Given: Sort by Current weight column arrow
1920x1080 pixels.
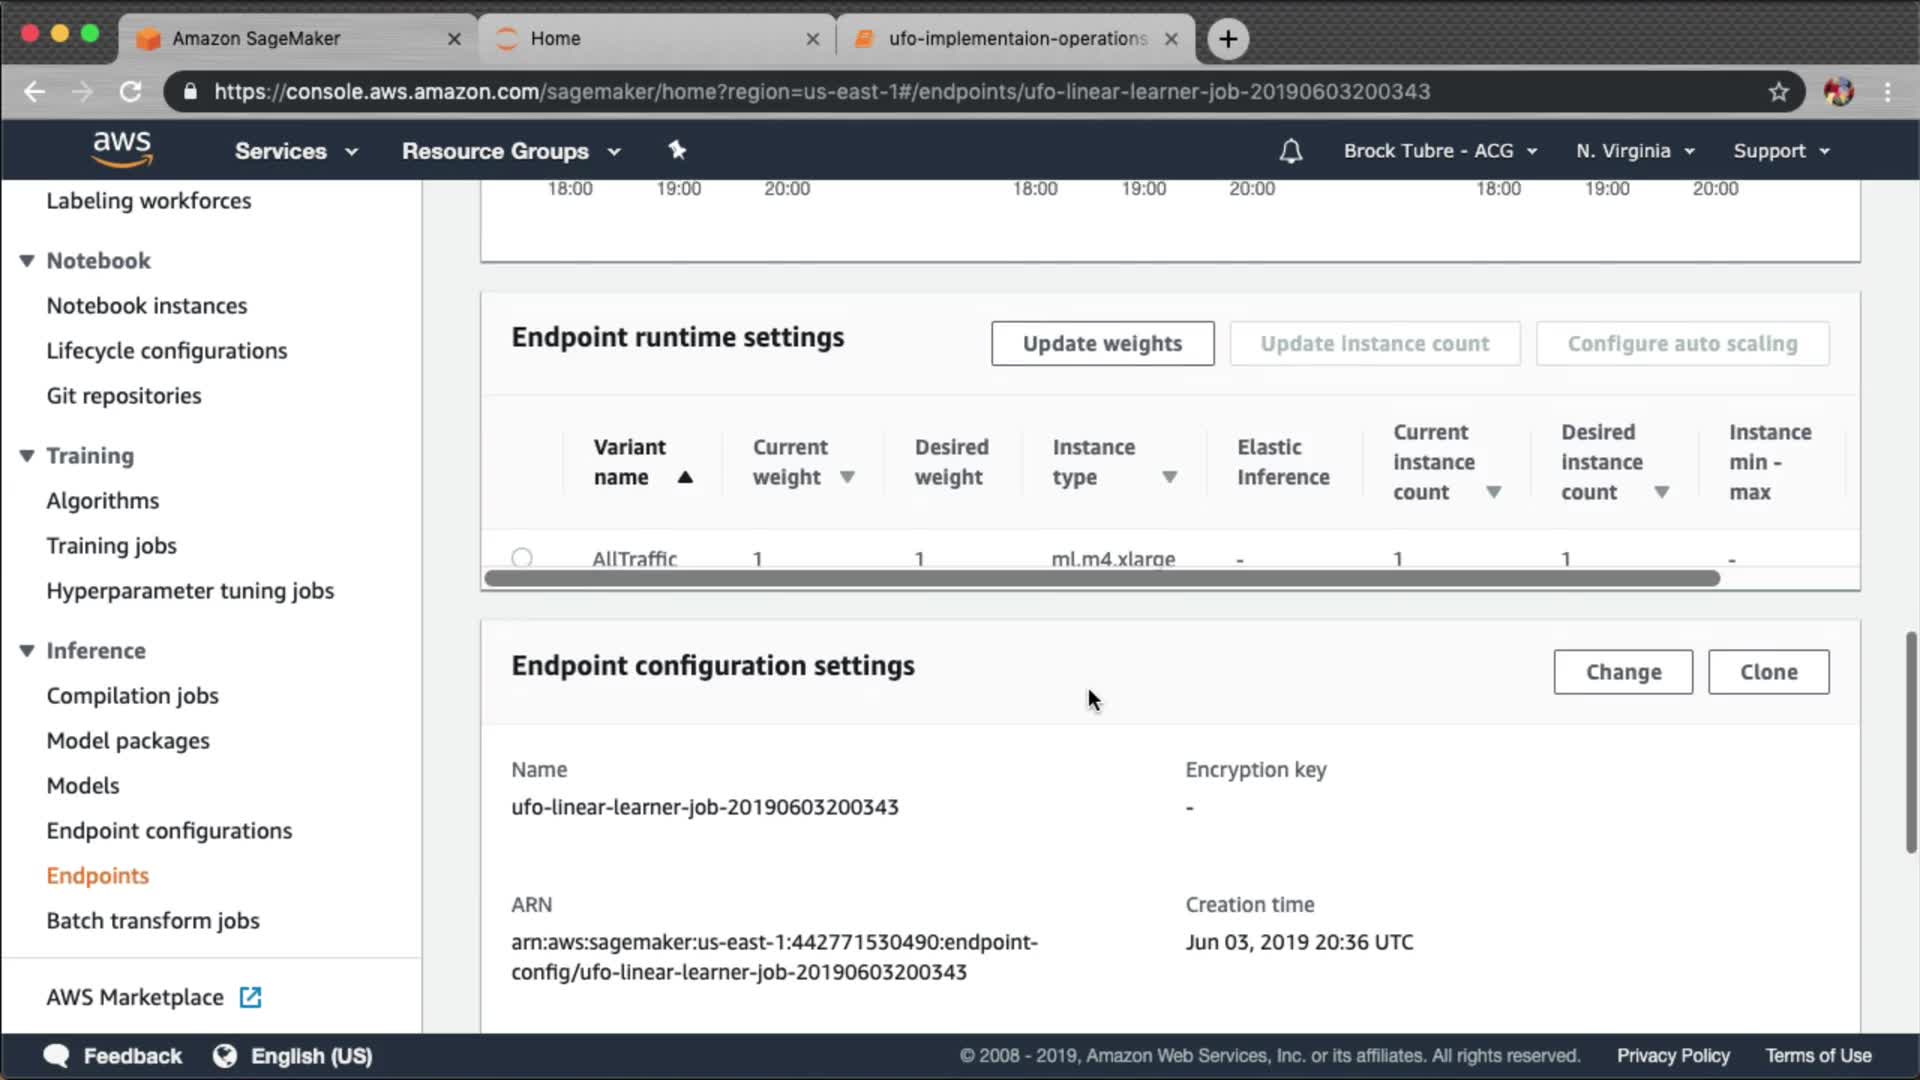Looking at the screenshot, I should 847,477.
